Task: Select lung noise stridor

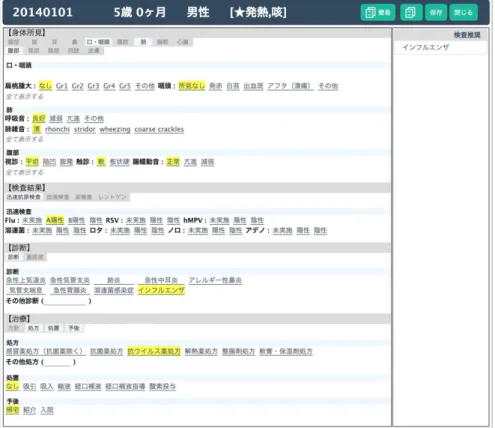Action: coord(85,129)
